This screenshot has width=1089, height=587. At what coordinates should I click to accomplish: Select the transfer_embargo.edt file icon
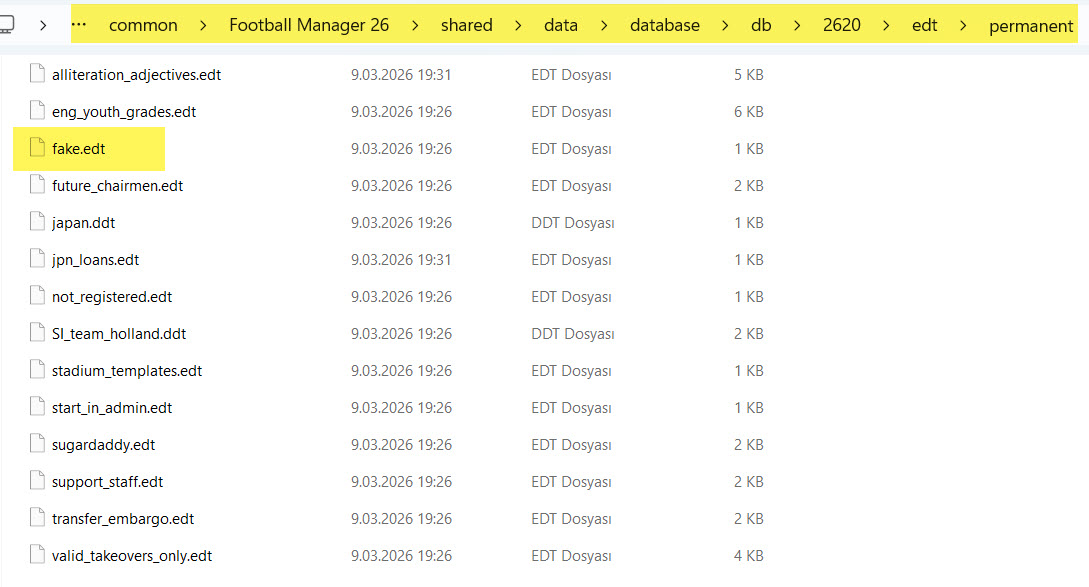38,519
